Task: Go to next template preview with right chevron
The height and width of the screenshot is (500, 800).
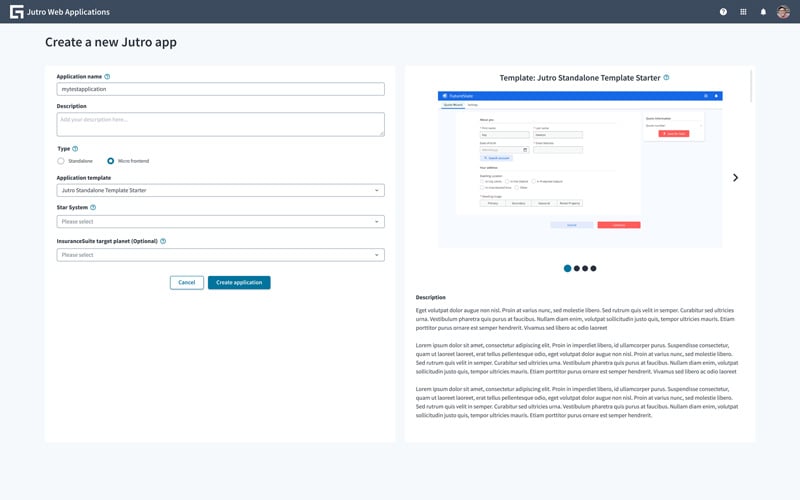Action: 735,178
